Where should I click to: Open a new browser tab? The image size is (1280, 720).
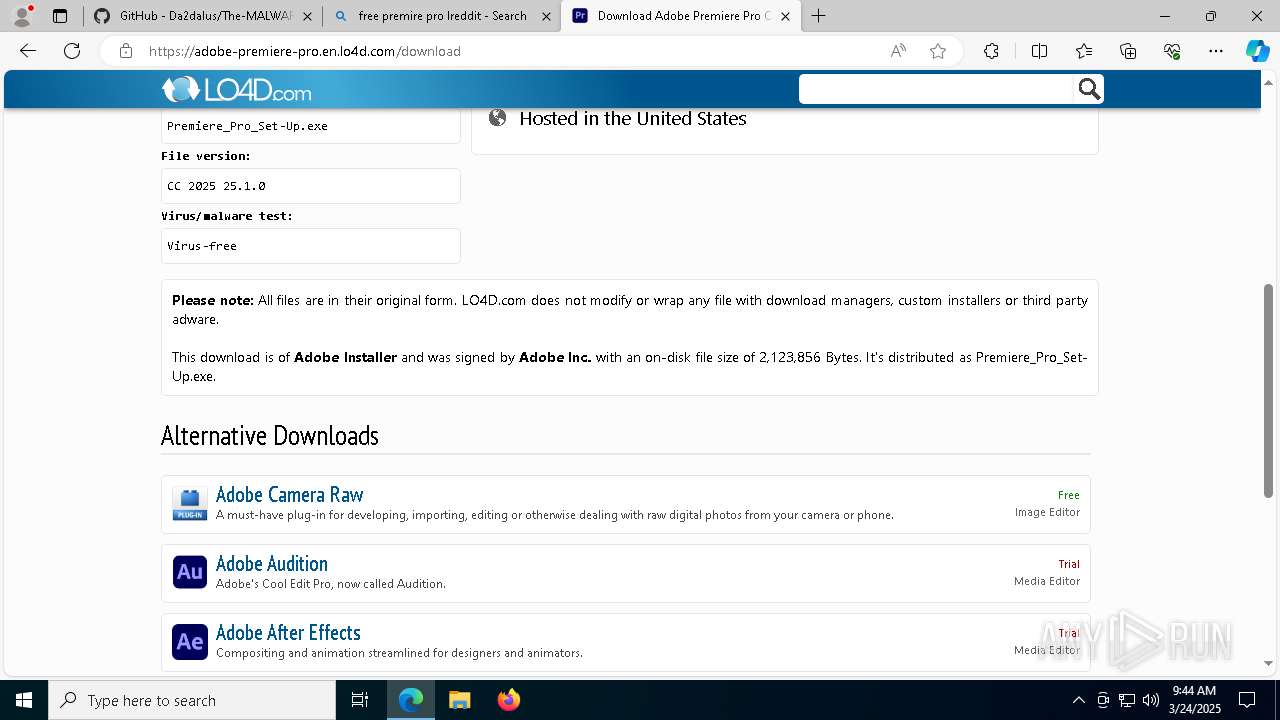click(818, 16)
